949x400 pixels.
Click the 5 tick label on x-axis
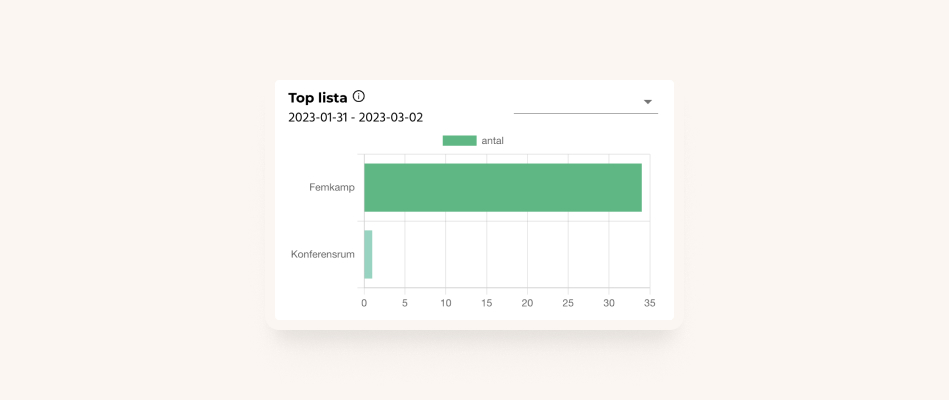(405, 302)
